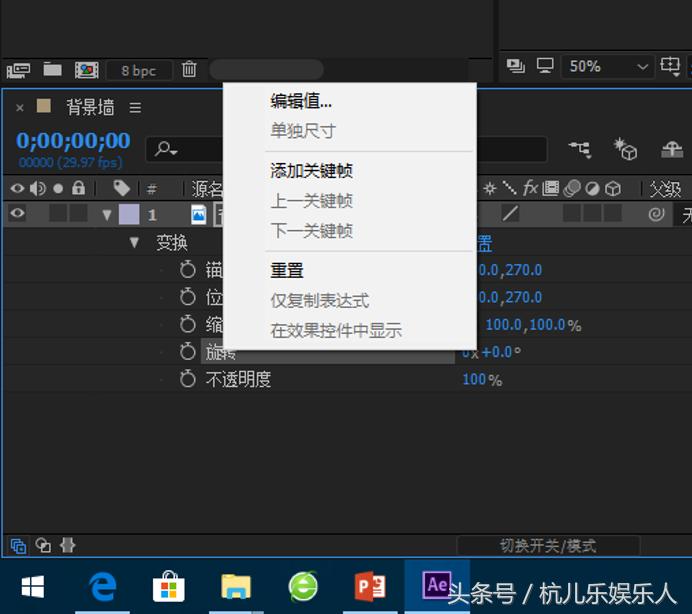Click the lock column header
The image size is (692, 614).
tap(79, 188)
